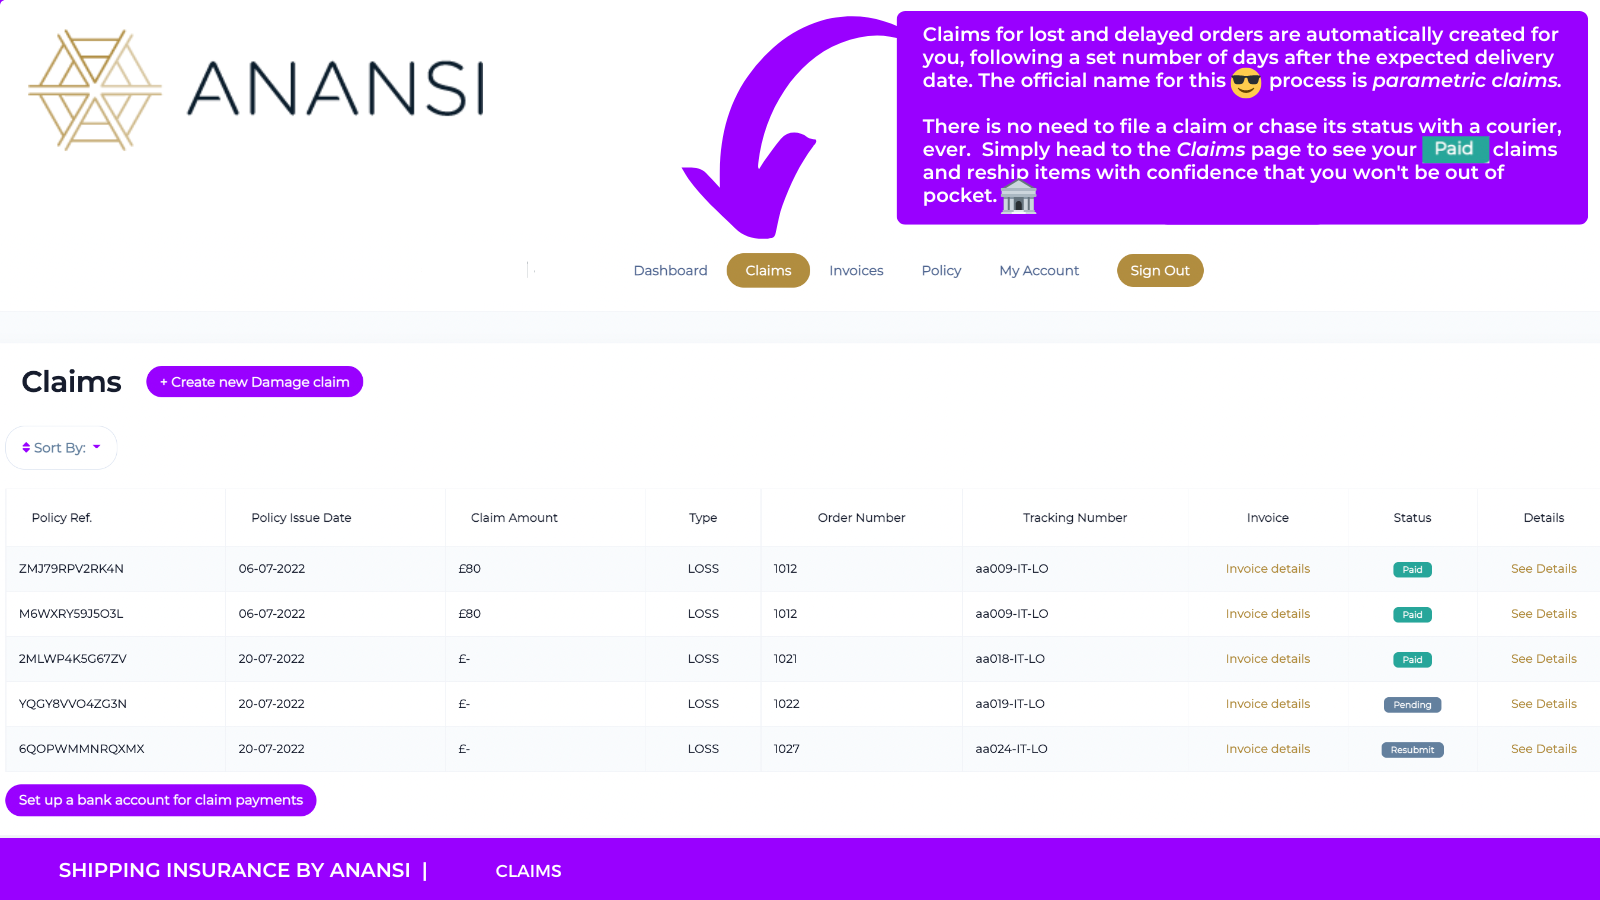Image resolution: width=1600 pixels, height=900 pixels.
Task: Click Paid status badge for M6WXRY59J5O3L
Action: click(x=1412, y=615)
